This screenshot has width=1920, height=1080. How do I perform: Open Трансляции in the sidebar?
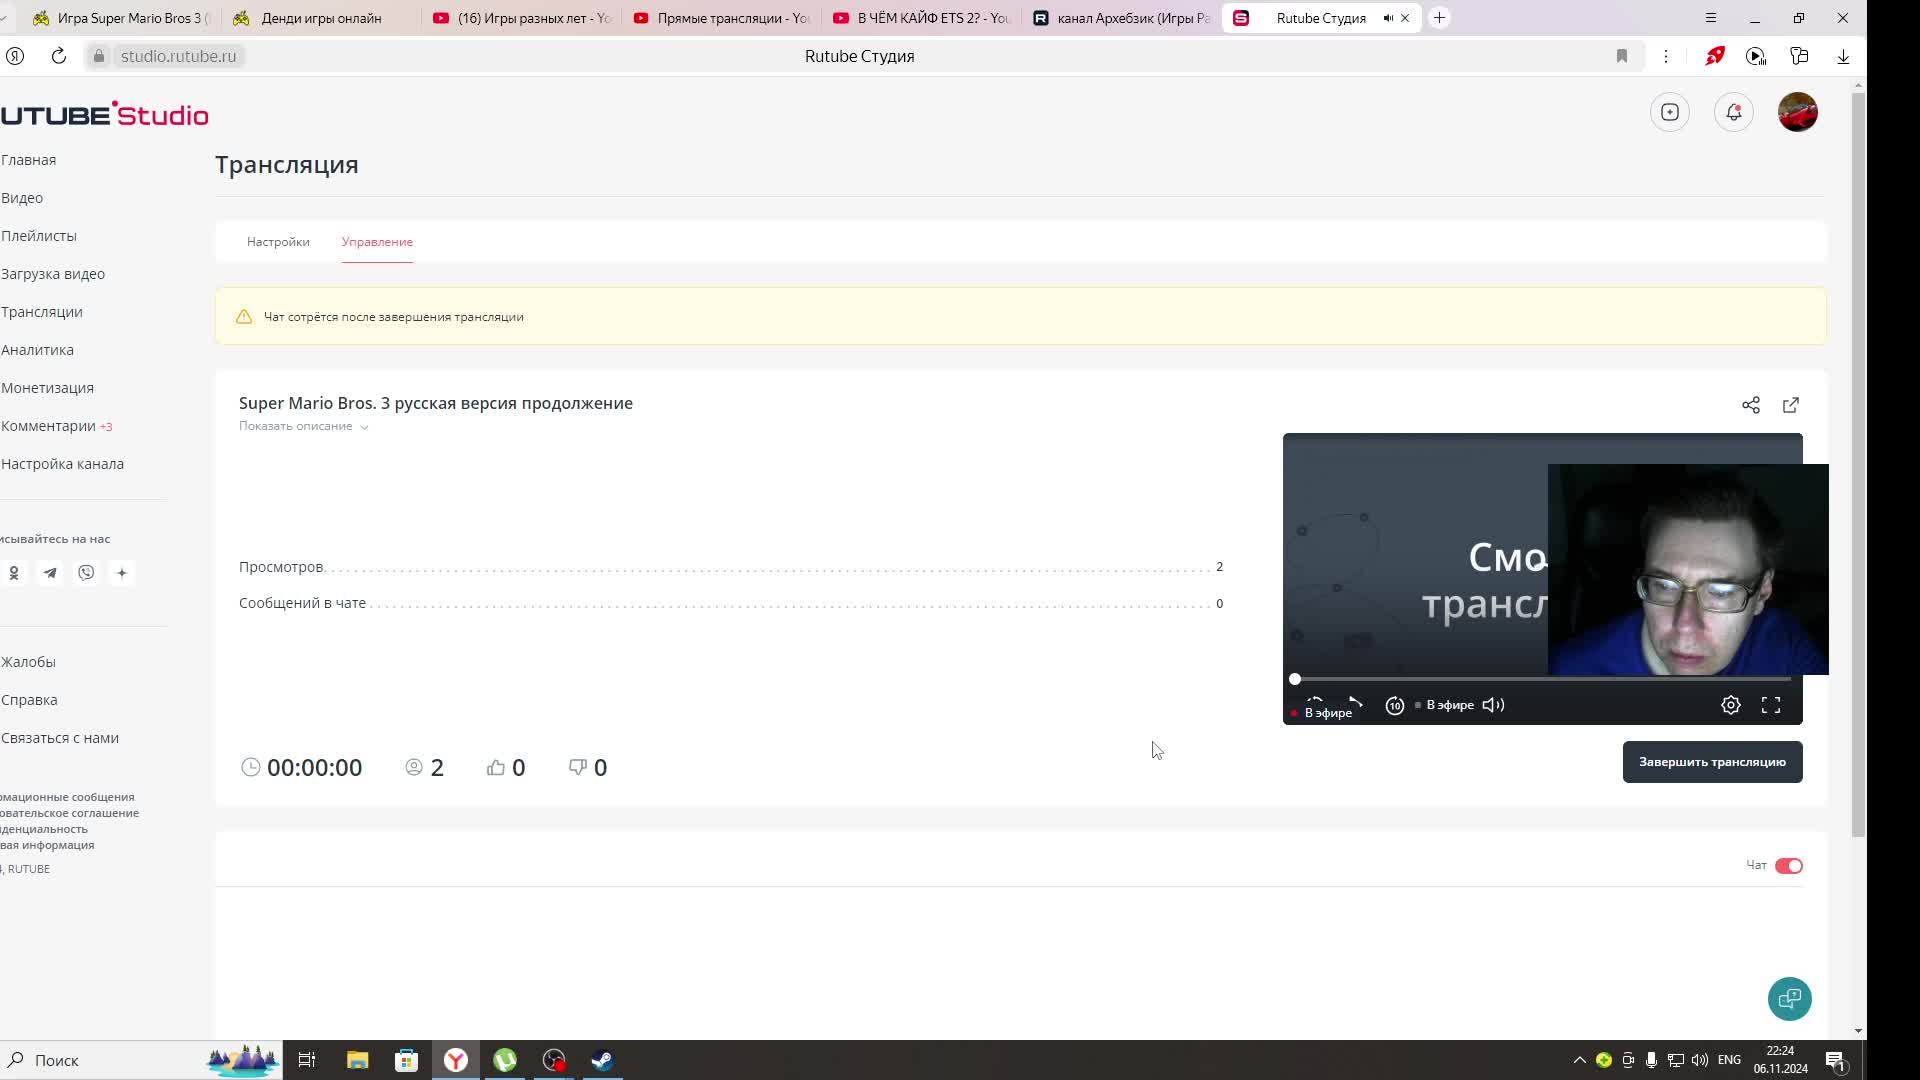click(x=41, y=312)
